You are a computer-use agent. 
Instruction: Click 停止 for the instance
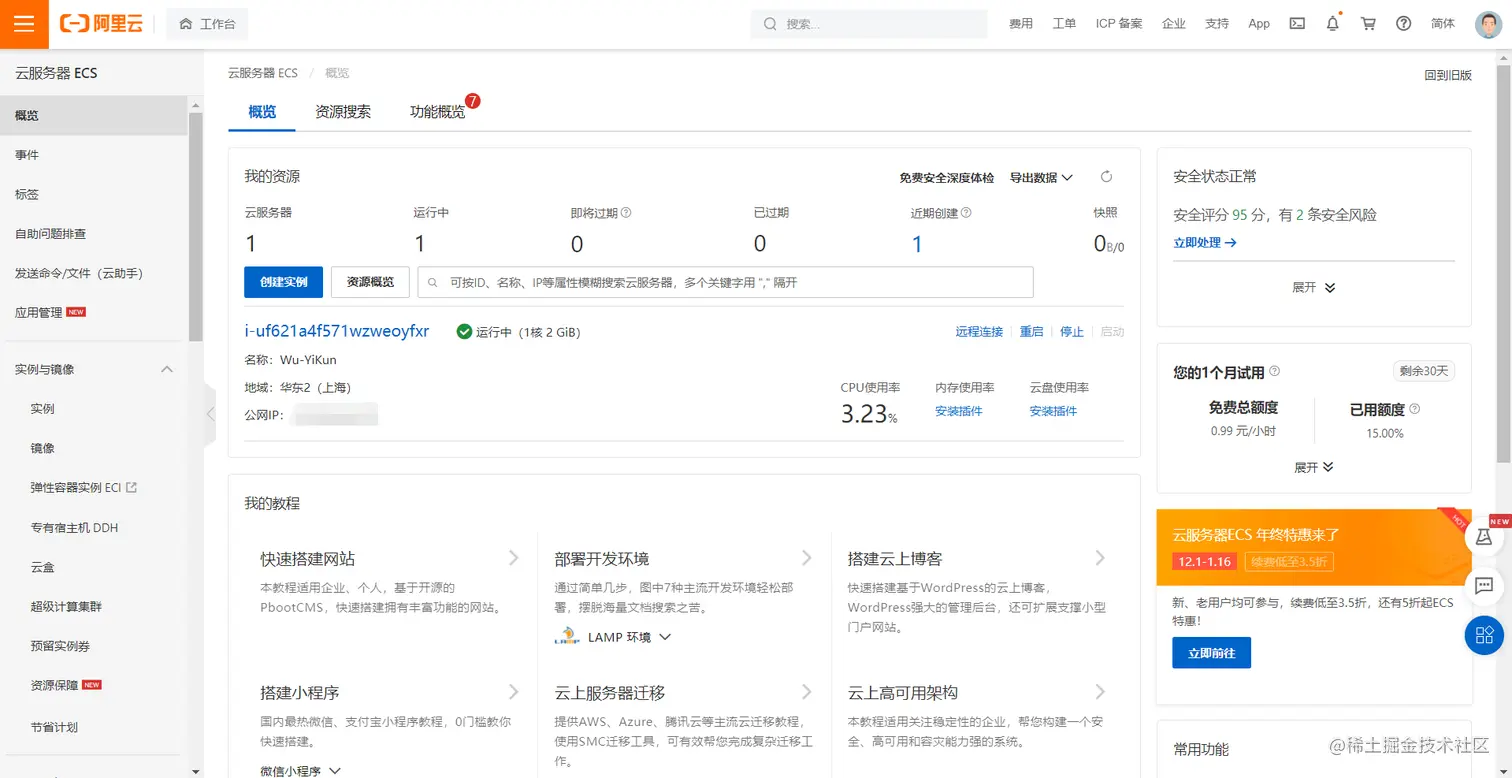1072,332
